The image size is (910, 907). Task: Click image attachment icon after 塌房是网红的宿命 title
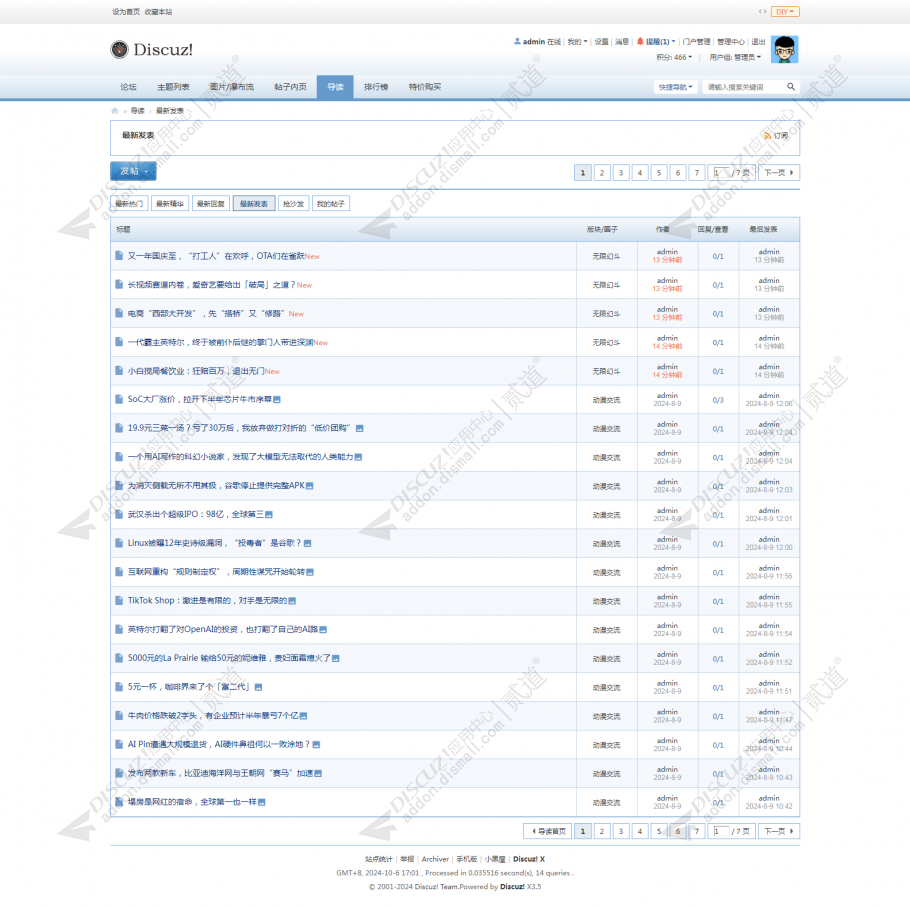point(262,802)
